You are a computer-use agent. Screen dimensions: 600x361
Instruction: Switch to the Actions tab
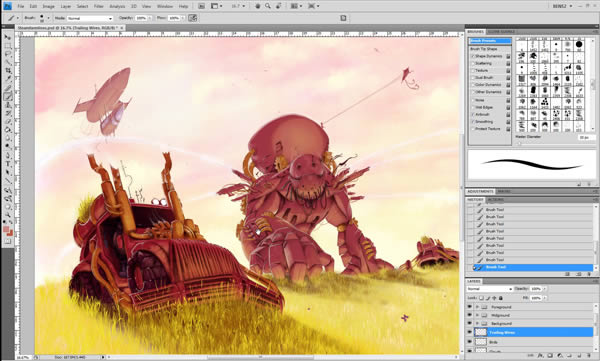click(x=496, y=200)
